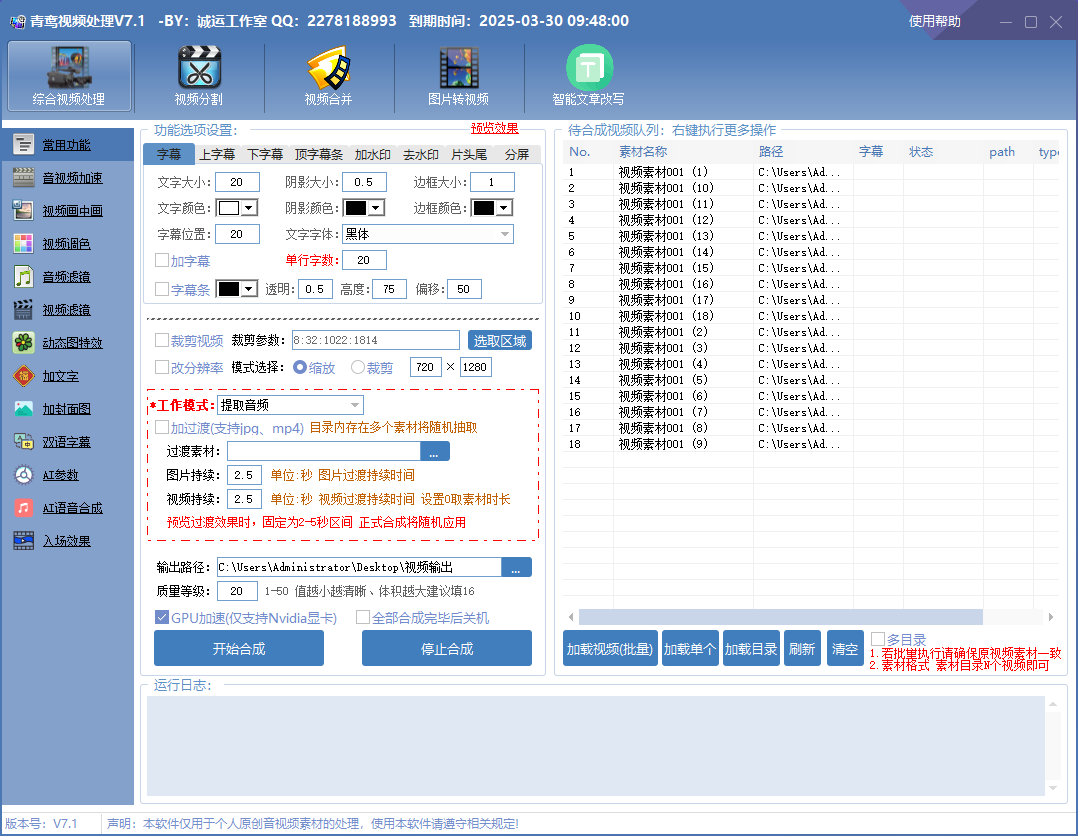Open the 文字字体 font dropdown
Image resolution: width=1078 pixels, height=836 pixels.
[x=427, y=233]
